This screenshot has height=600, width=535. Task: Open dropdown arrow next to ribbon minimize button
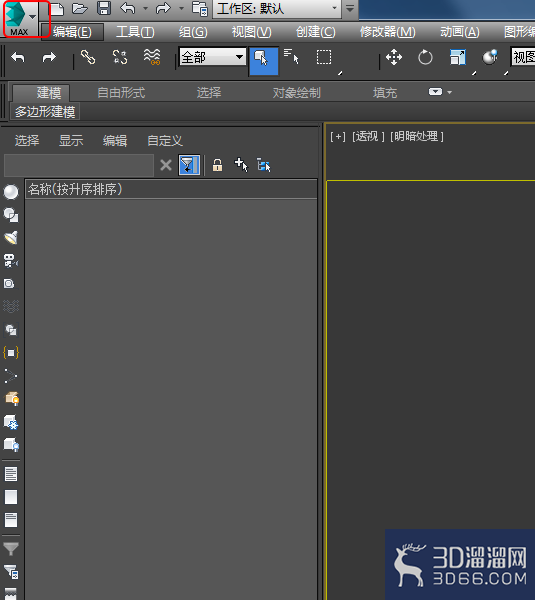449,92
